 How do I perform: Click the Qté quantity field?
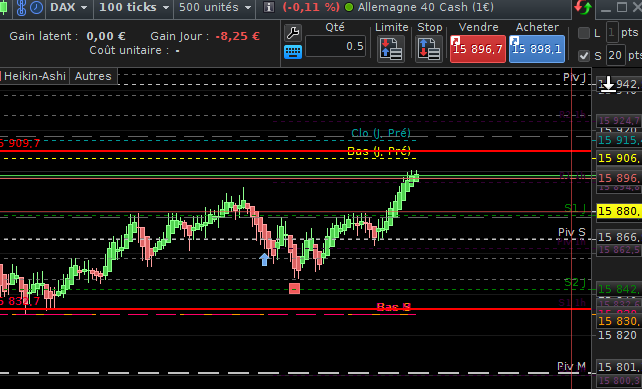pyautogui.click(x=335, y=46)
